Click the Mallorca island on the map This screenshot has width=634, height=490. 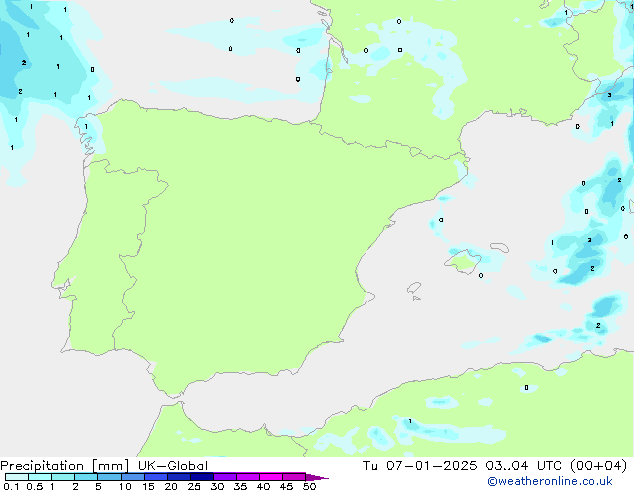click(463, 261)
